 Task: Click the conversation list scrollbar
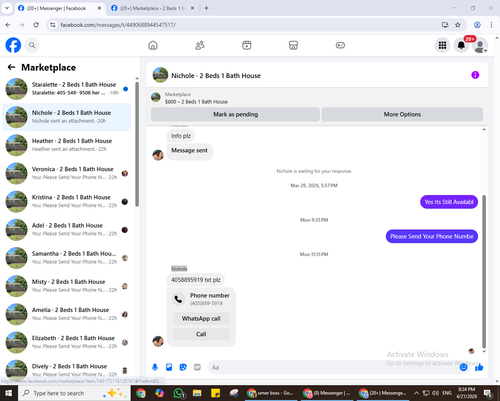click(137, 144)
